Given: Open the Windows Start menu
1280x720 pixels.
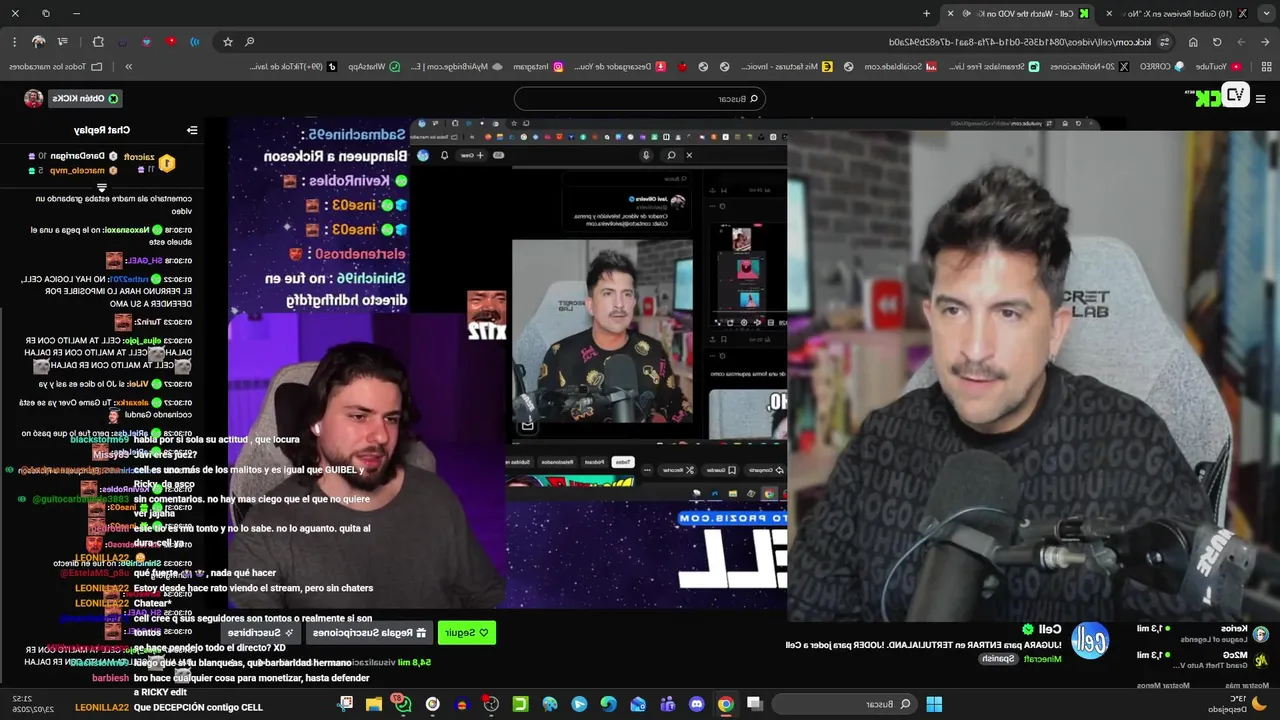Looking at the screenshot, I should coord(934,704).
